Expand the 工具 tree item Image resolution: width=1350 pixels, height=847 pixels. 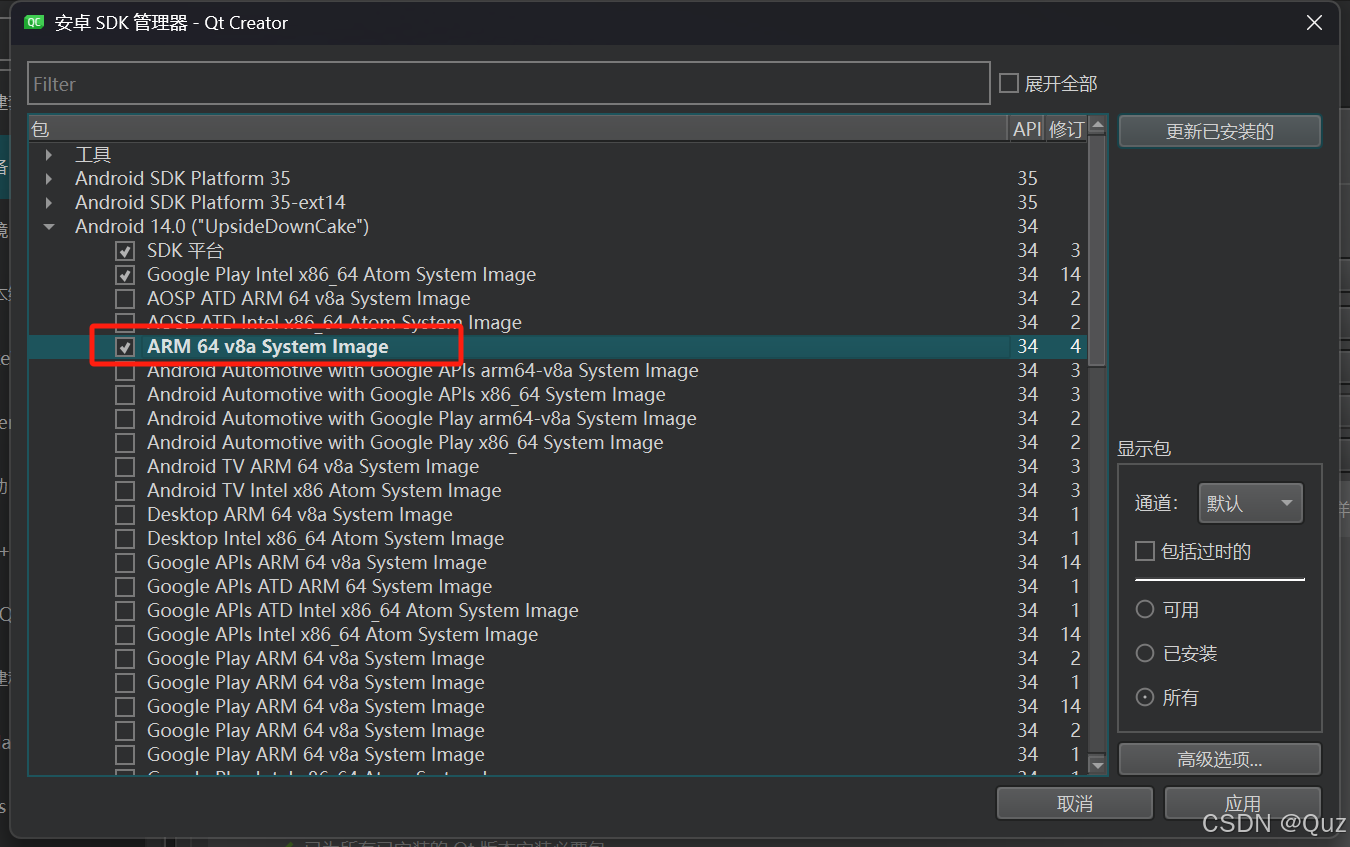tap(48, 154)
